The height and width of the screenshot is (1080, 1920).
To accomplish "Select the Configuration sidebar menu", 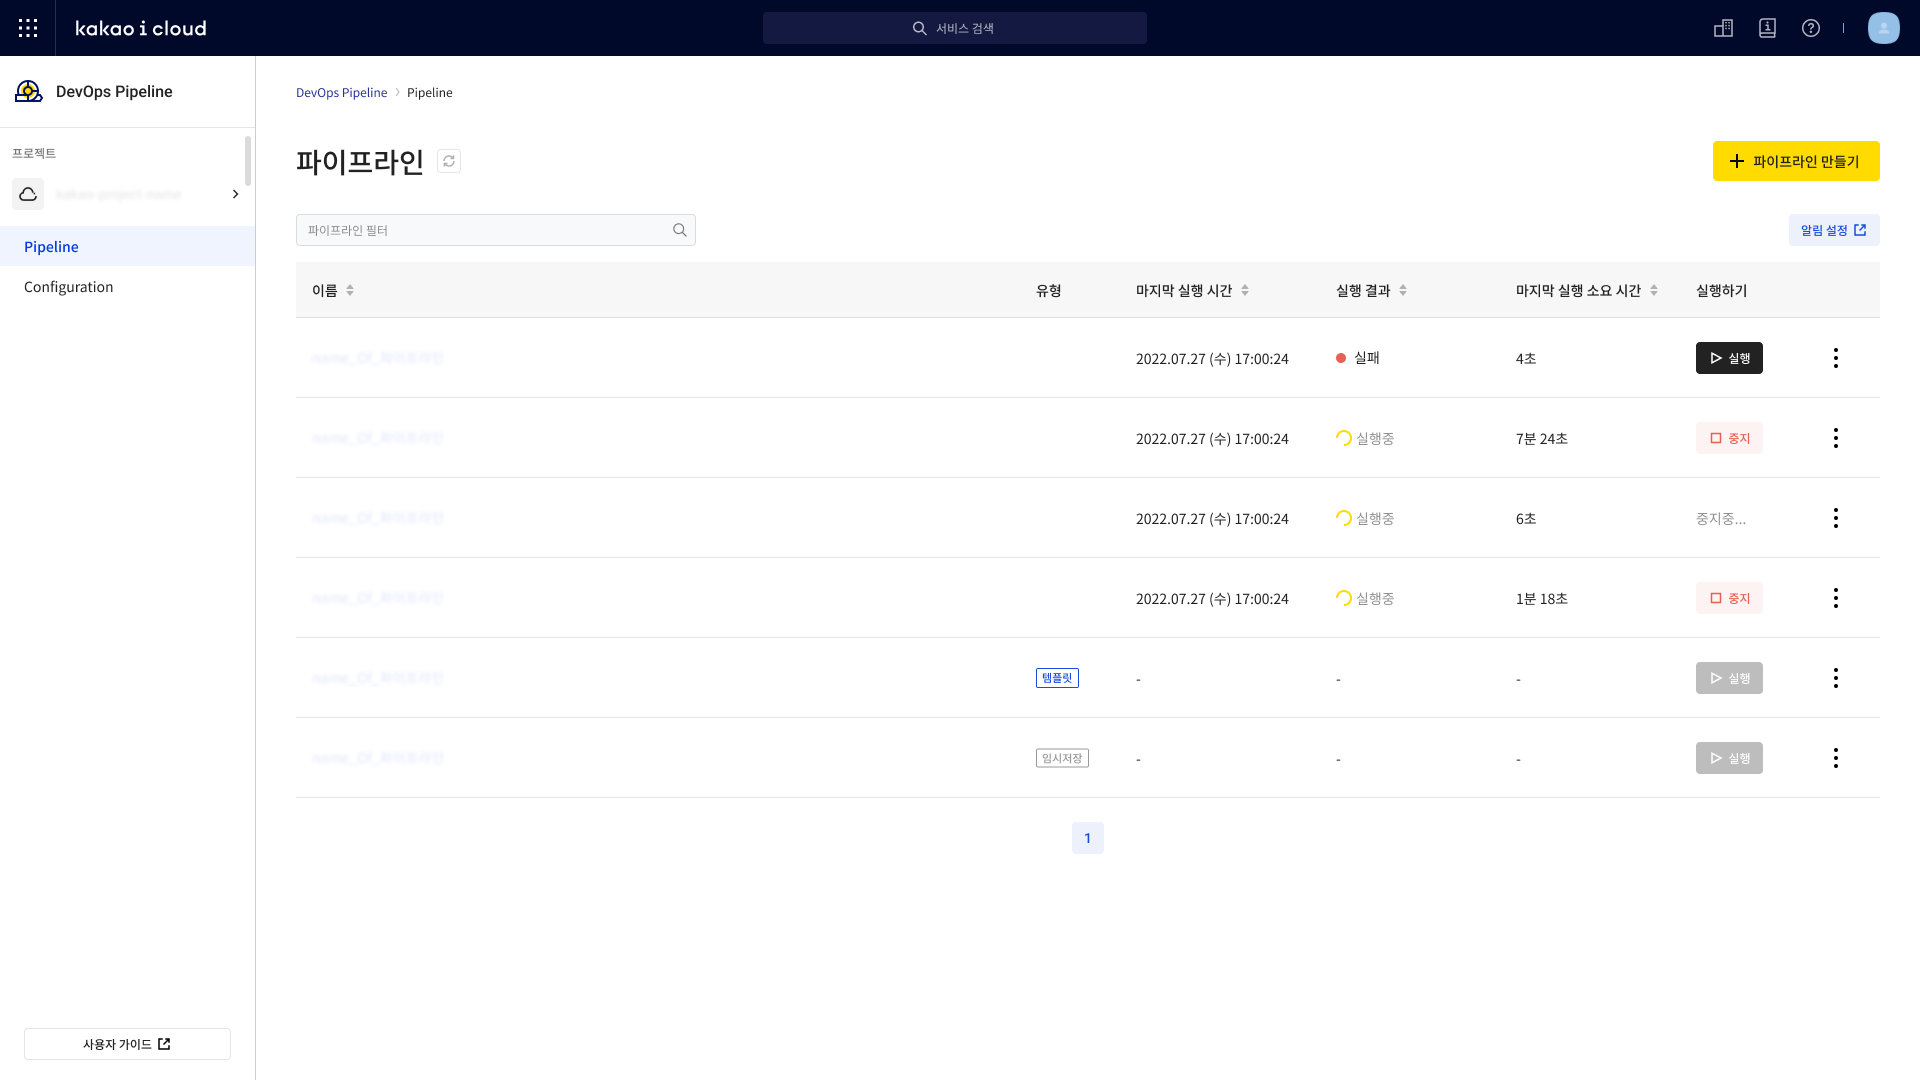I will tap(127, 286).
